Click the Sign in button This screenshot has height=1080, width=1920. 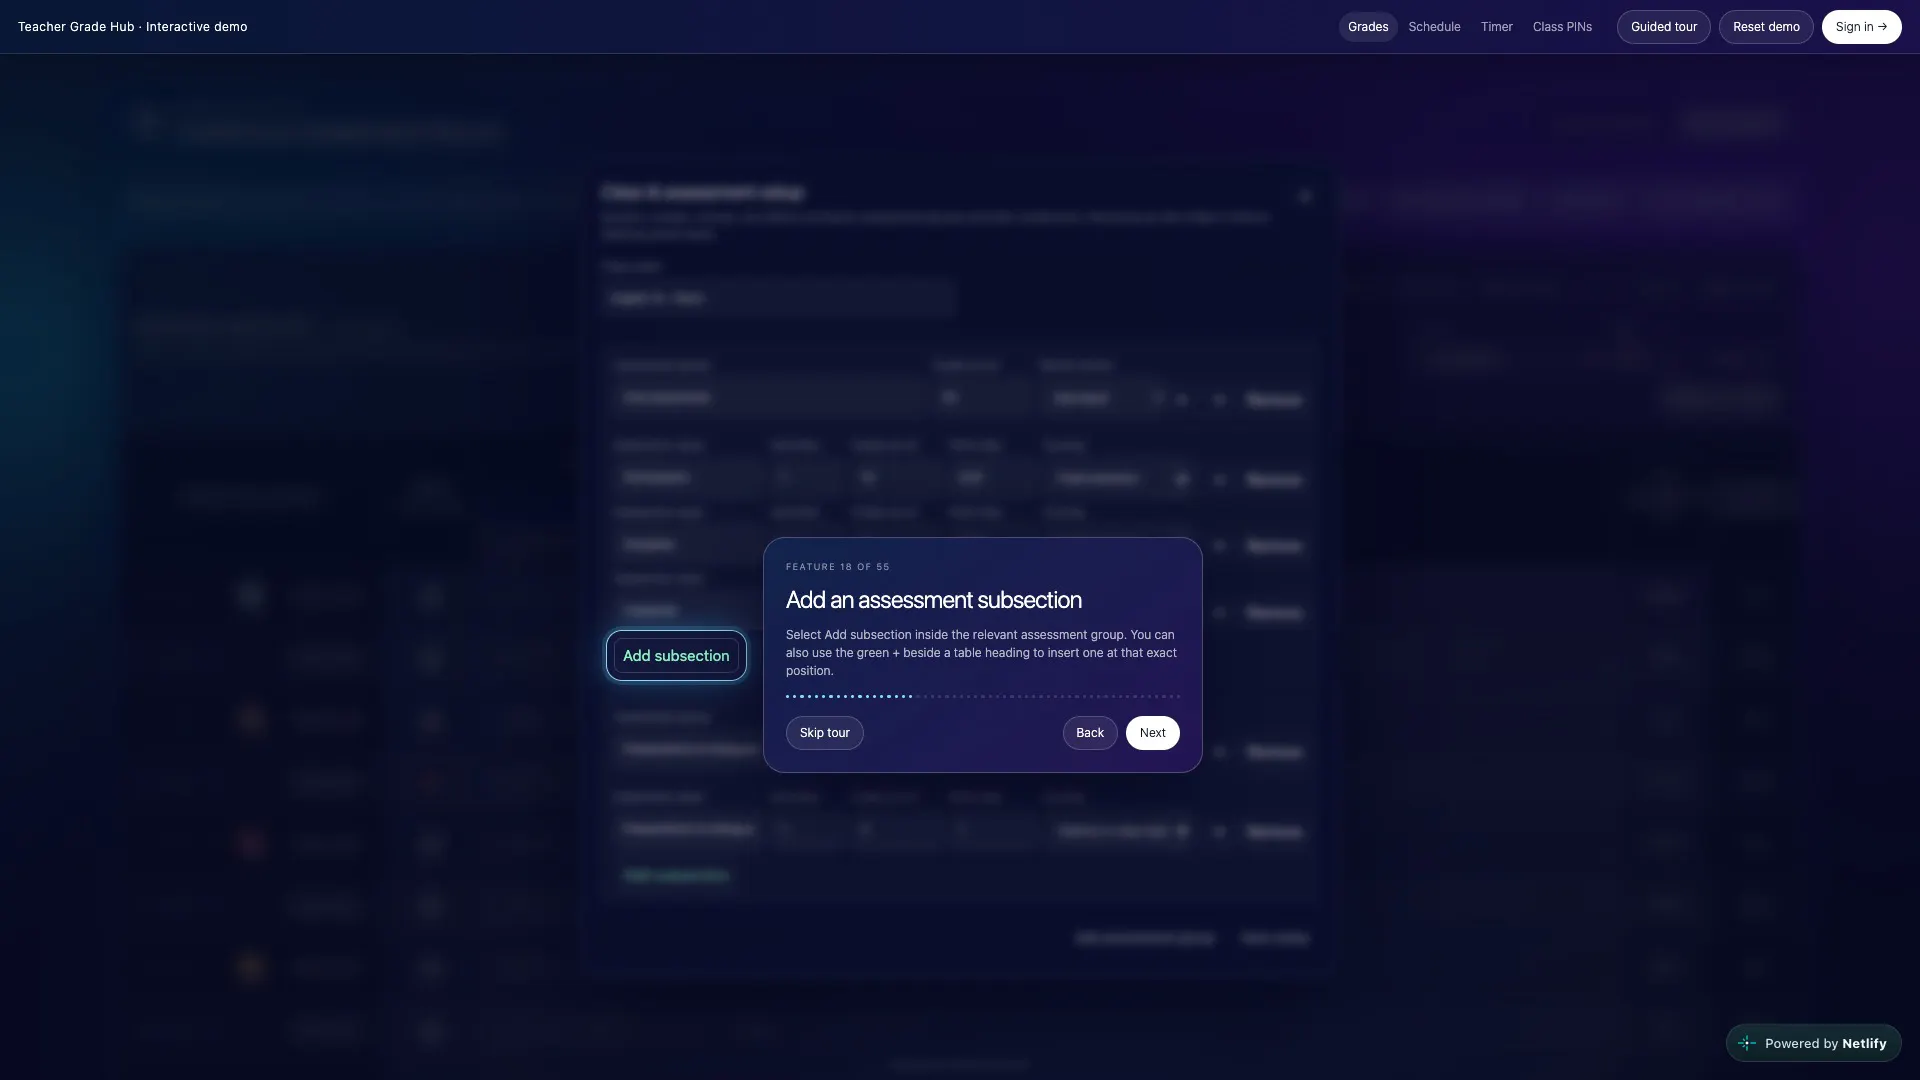(1861, 27)
